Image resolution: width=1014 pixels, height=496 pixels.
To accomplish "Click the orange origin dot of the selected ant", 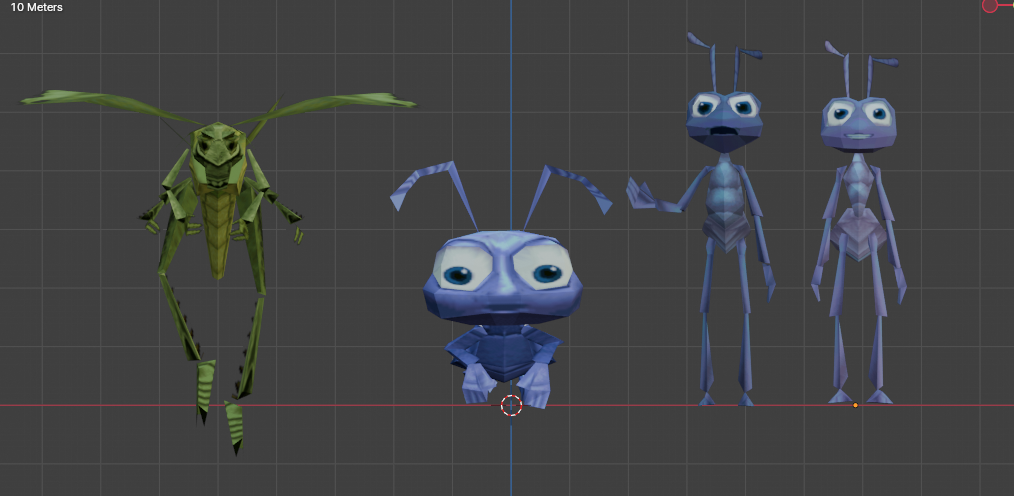I will 855,405.
